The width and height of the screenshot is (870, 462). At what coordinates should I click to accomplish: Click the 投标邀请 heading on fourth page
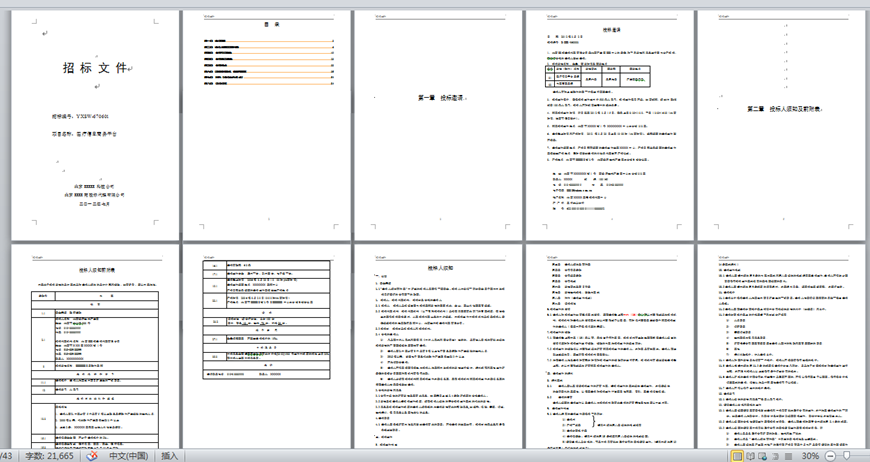[x=612, y=29]
